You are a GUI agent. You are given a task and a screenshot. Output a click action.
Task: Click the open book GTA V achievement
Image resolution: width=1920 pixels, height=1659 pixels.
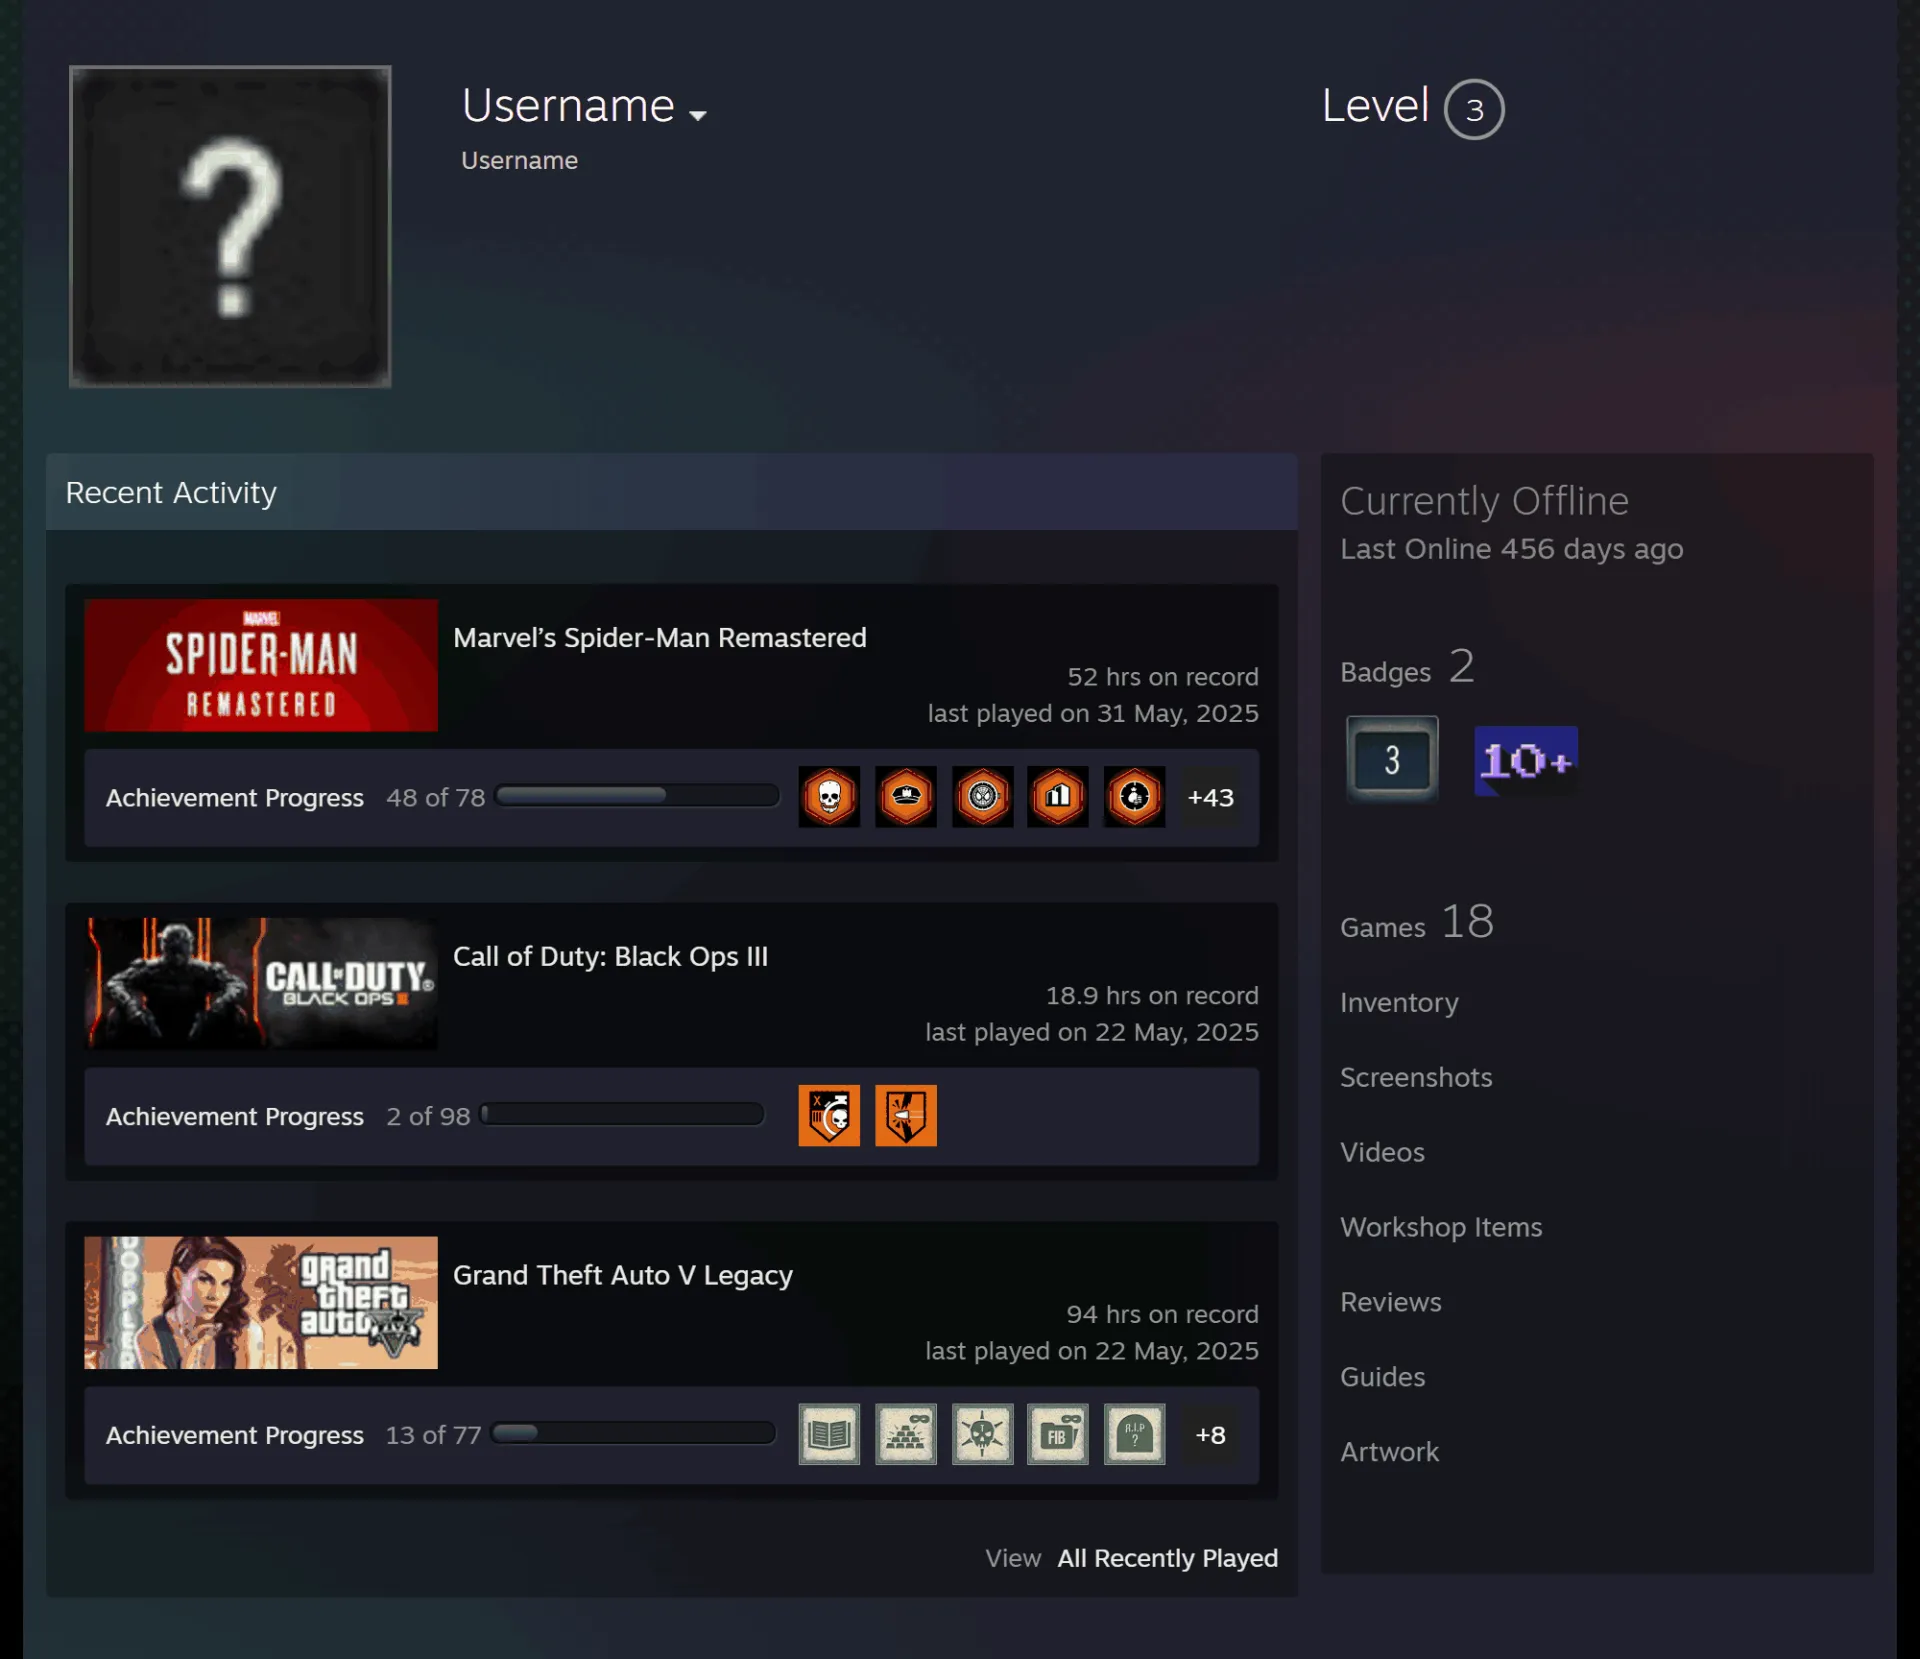pos(829,1434)
